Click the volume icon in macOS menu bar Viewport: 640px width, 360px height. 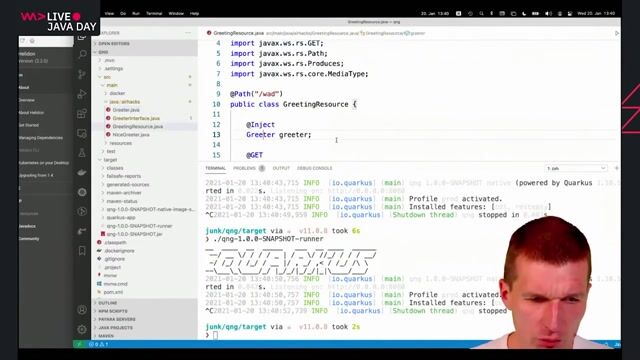(548, 13)
